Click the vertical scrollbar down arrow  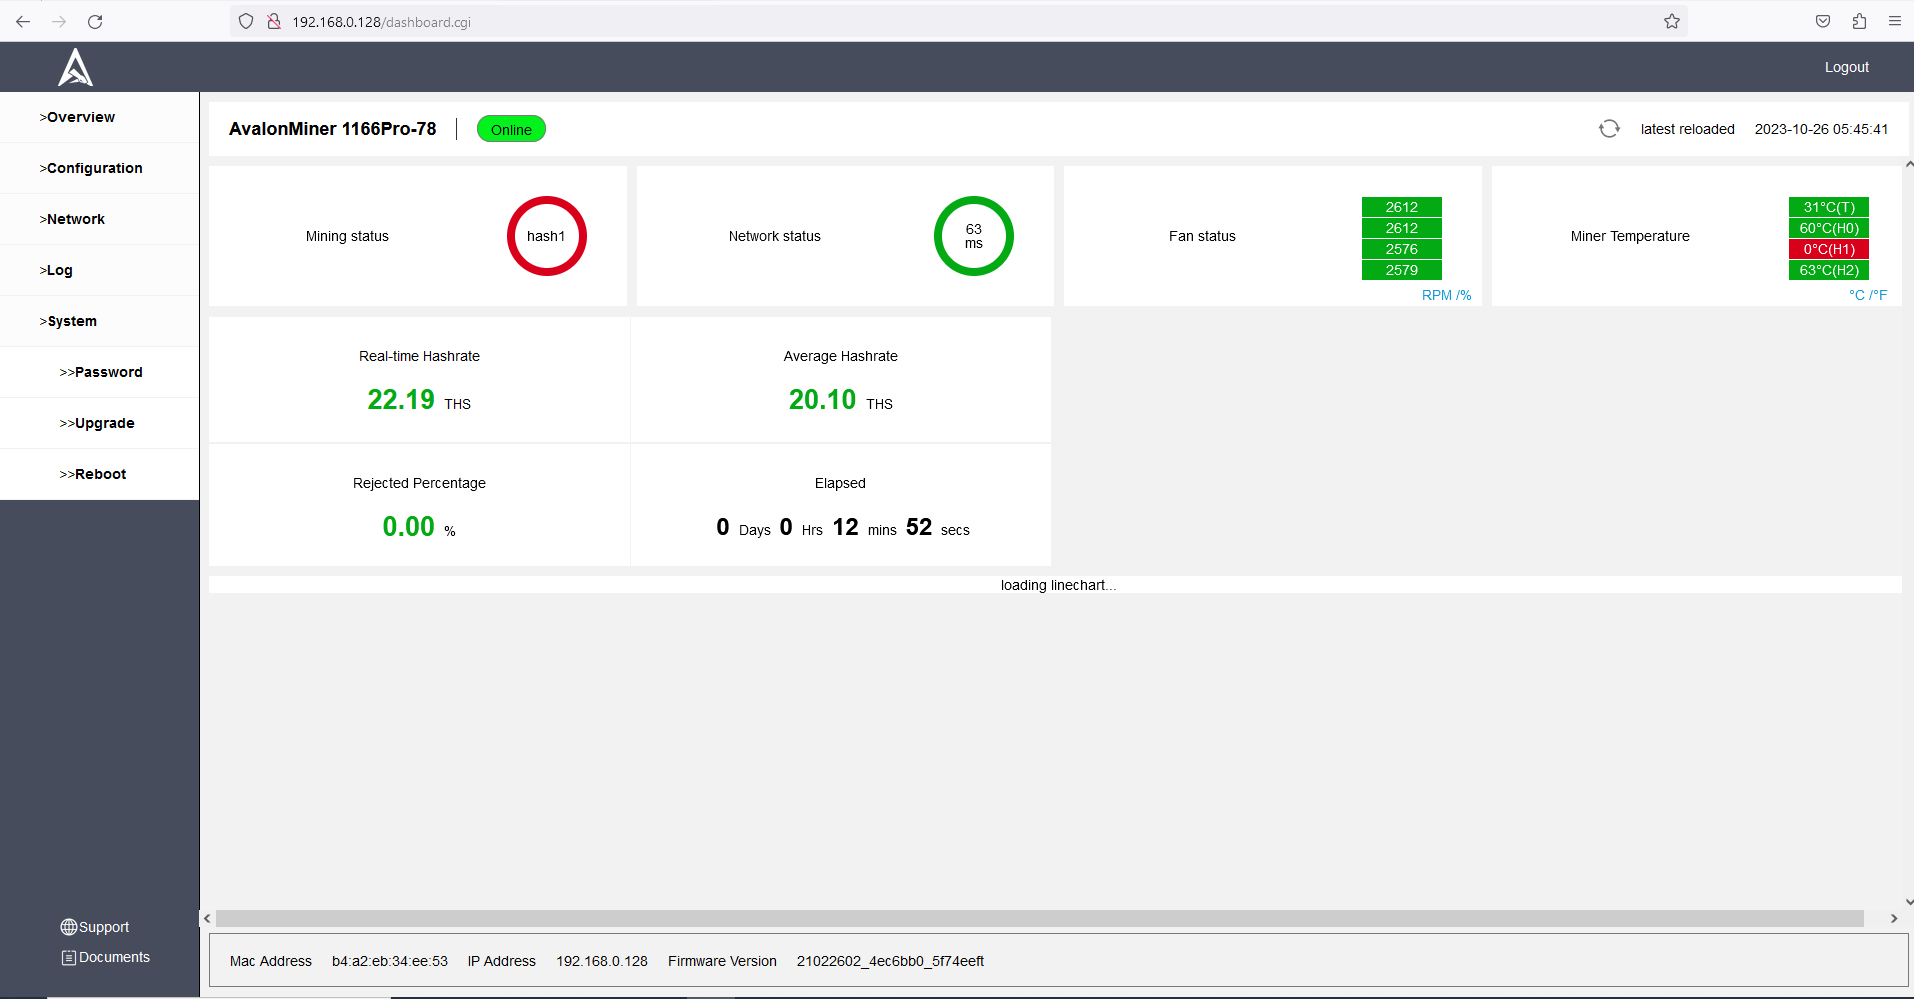pyautogui.click(x=1909, y=902)
